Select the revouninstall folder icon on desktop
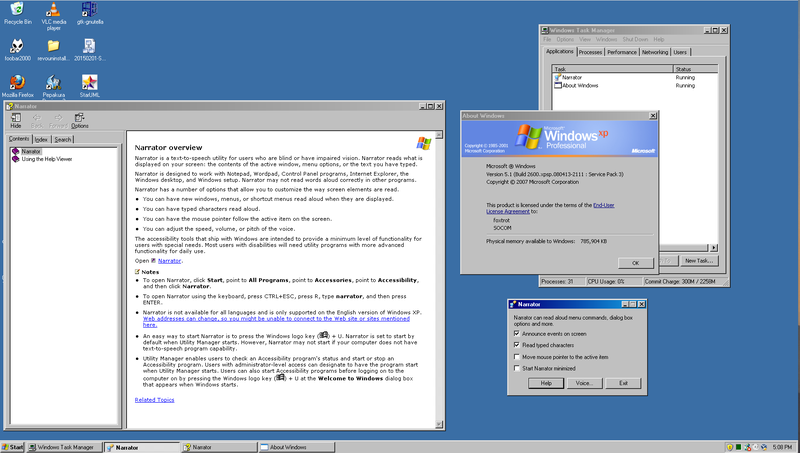Image resolution: width=800 pixels, height=453 pixels. (x=53, y=49)
